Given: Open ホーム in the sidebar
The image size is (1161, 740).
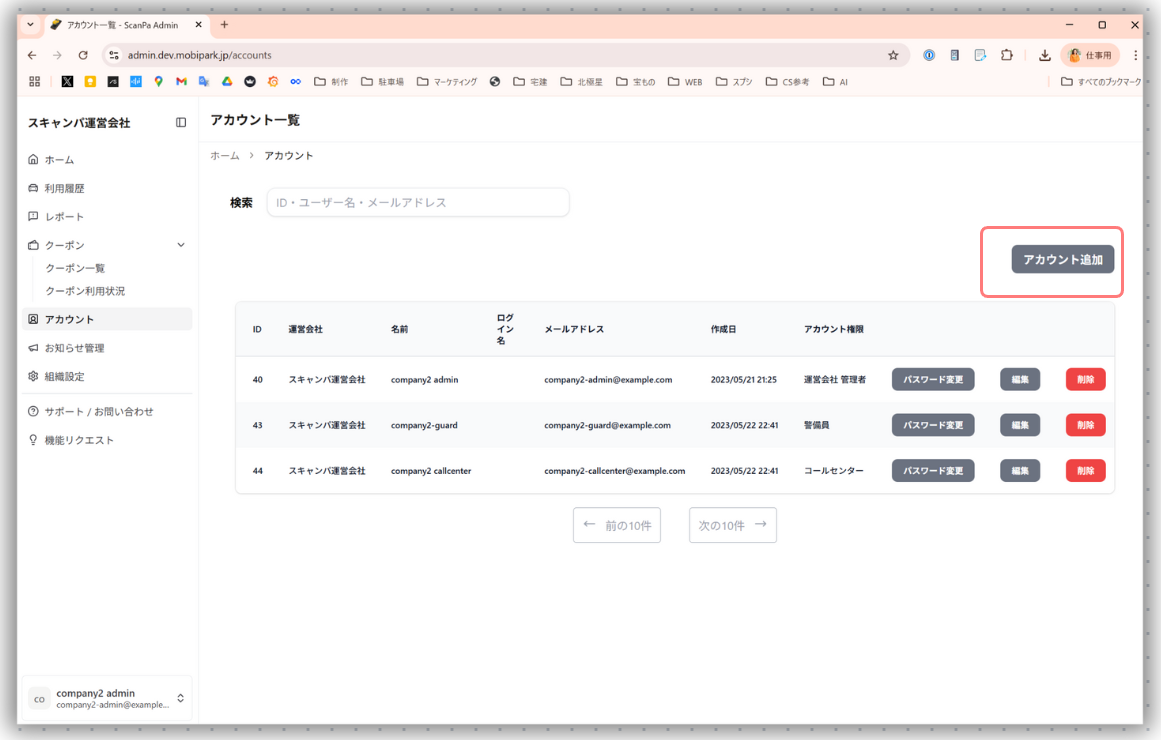Looking at the screenshot, I should click(59, 160).
